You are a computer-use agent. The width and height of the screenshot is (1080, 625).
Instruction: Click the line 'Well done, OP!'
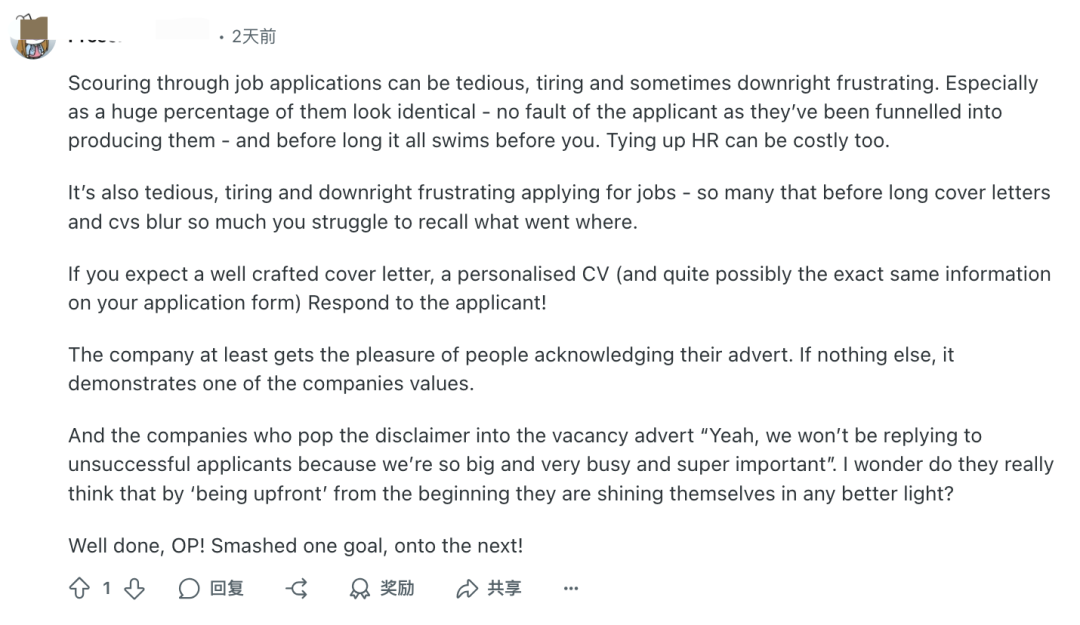295,546
